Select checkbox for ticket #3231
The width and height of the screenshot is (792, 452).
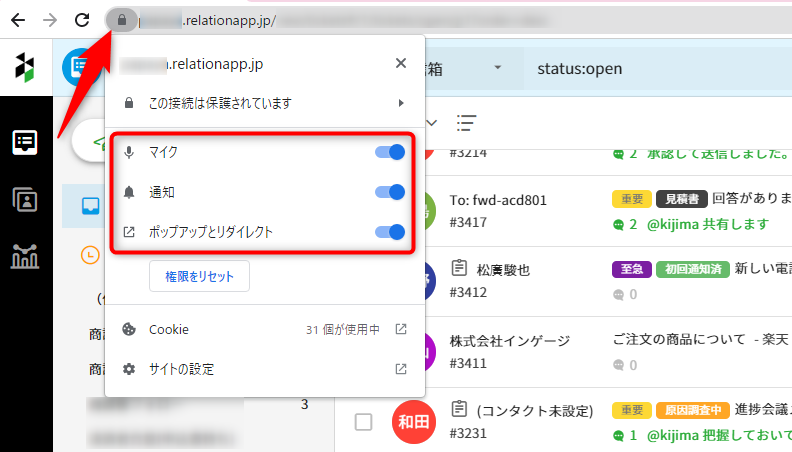[x=364, y=421]
